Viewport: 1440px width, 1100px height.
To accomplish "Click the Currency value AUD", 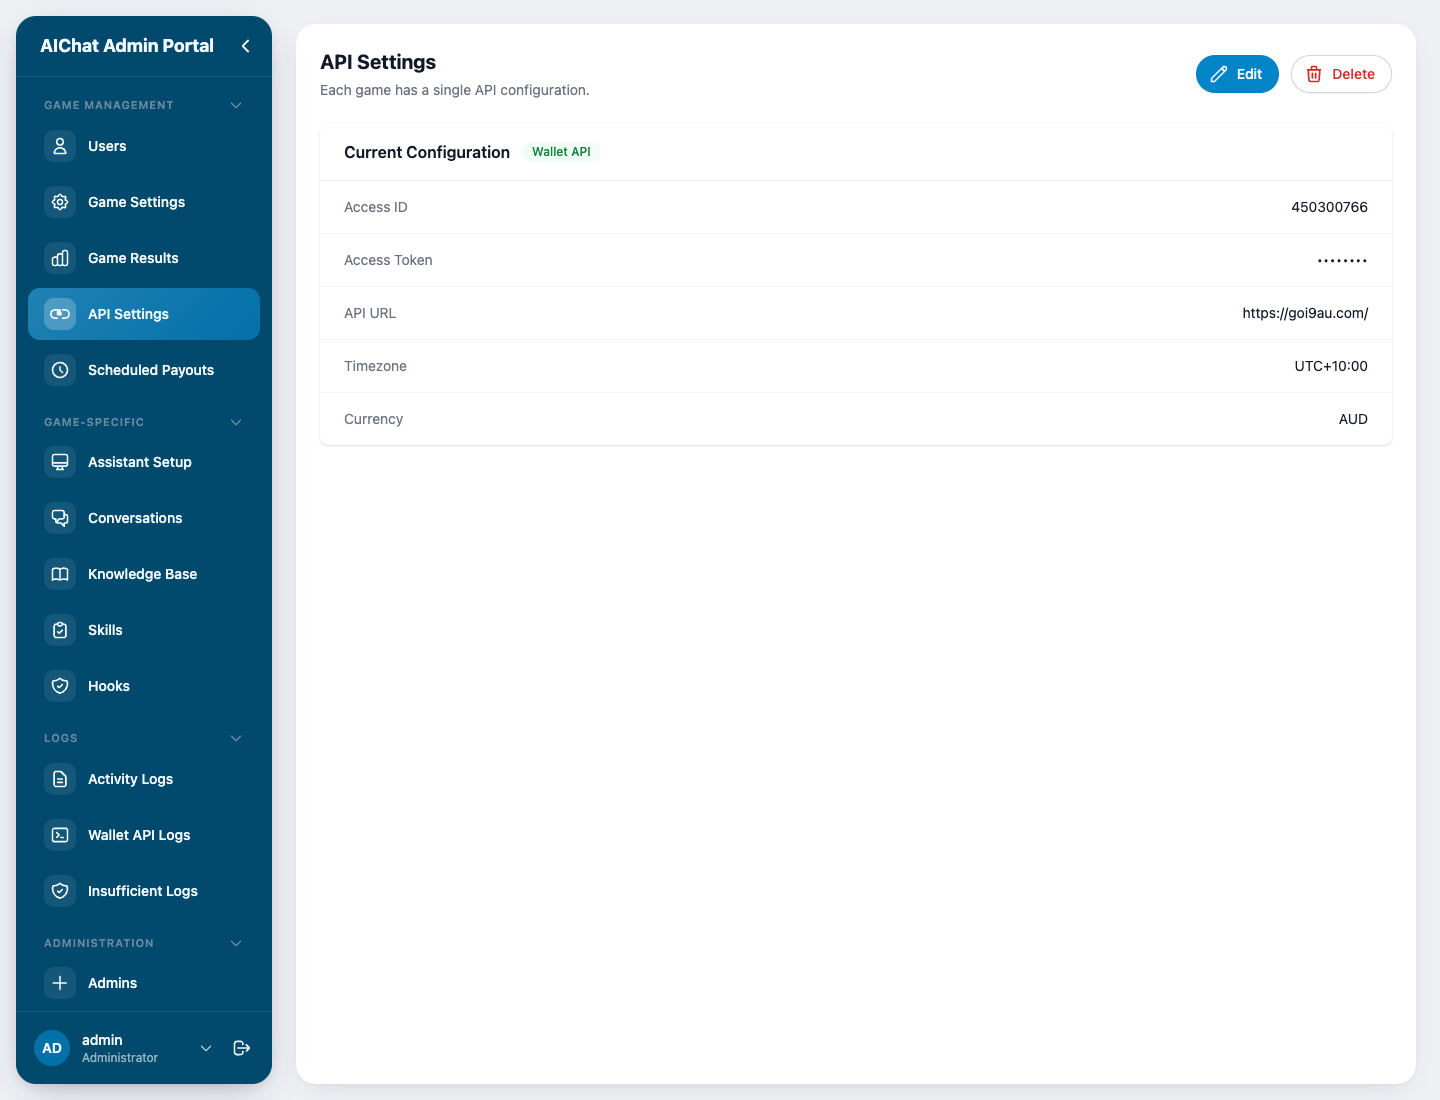I will 1353,419.
